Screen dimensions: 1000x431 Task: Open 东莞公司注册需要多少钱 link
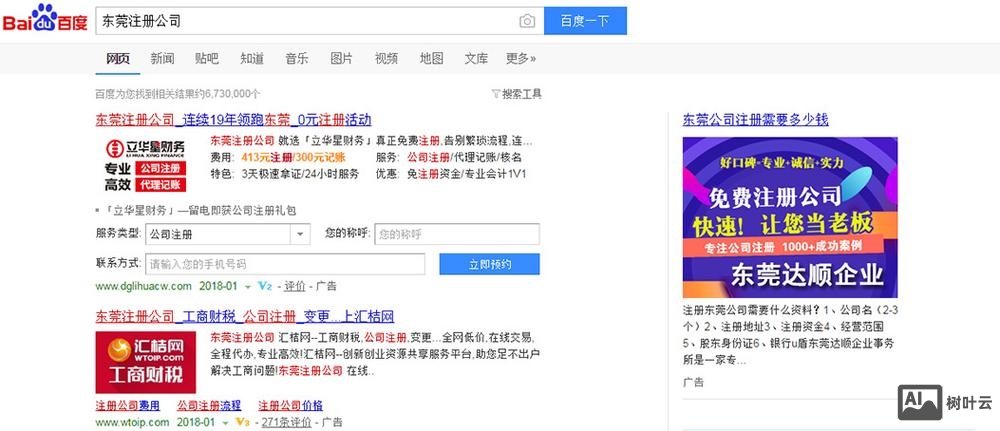[755, 120]
